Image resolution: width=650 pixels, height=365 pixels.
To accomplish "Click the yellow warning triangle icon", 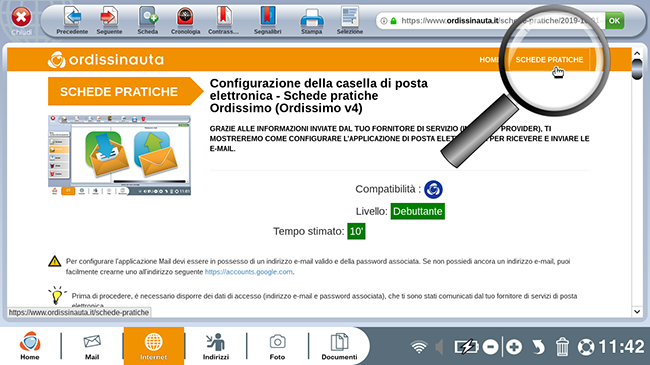I will (54, 261).
